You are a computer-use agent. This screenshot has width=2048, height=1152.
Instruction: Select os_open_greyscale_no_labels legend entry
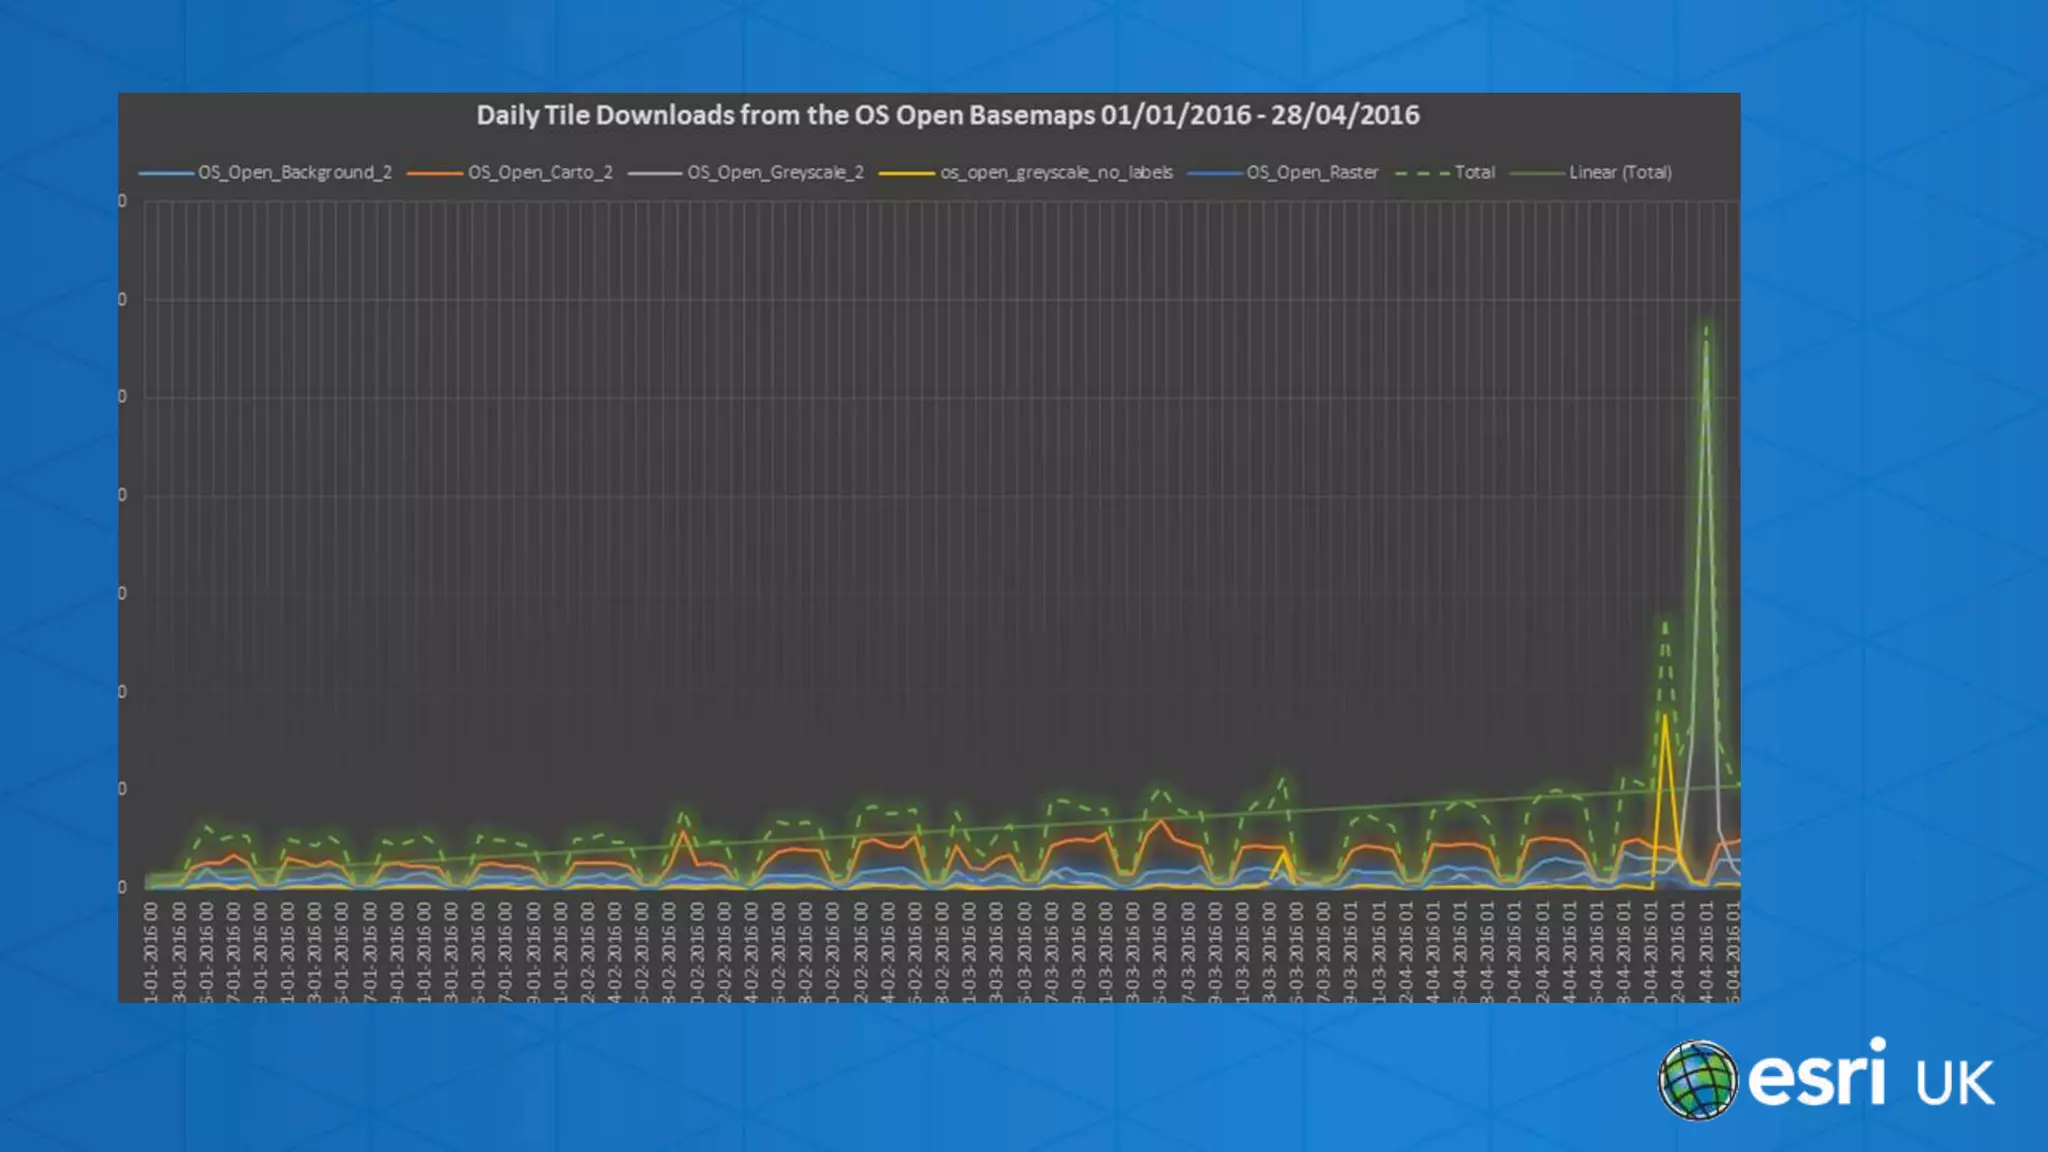pyautogui.click(x=1056, y=172)
